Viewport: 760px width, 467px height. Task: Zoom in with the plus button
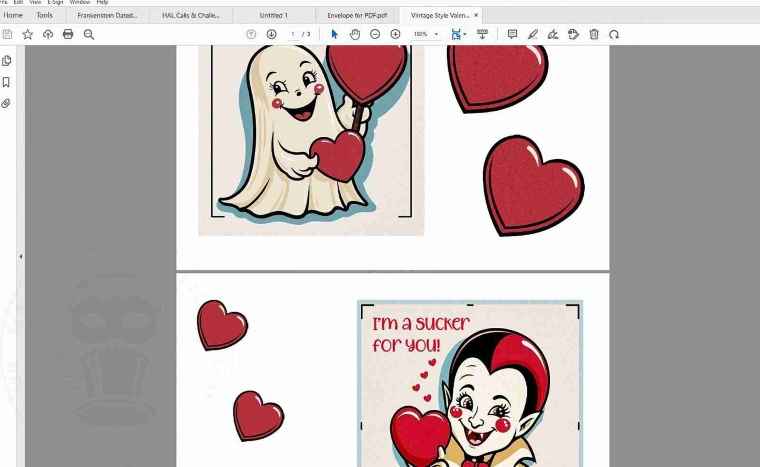(395, 34)
